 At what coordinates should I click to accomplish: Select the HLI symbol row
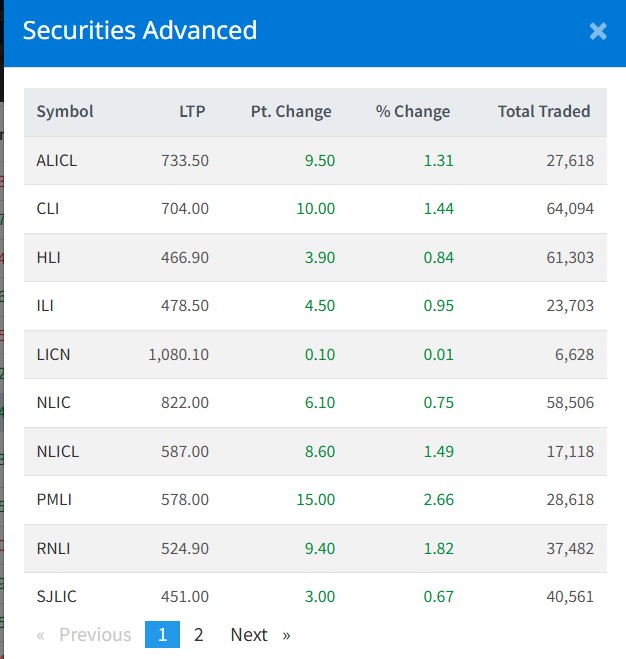point(48,257)
